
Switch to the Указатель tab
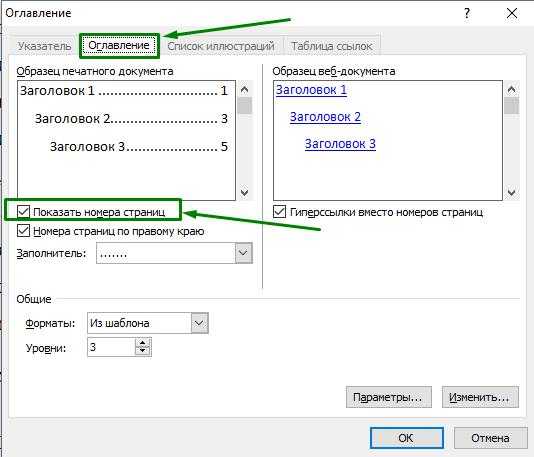click(x=44, y=46)
